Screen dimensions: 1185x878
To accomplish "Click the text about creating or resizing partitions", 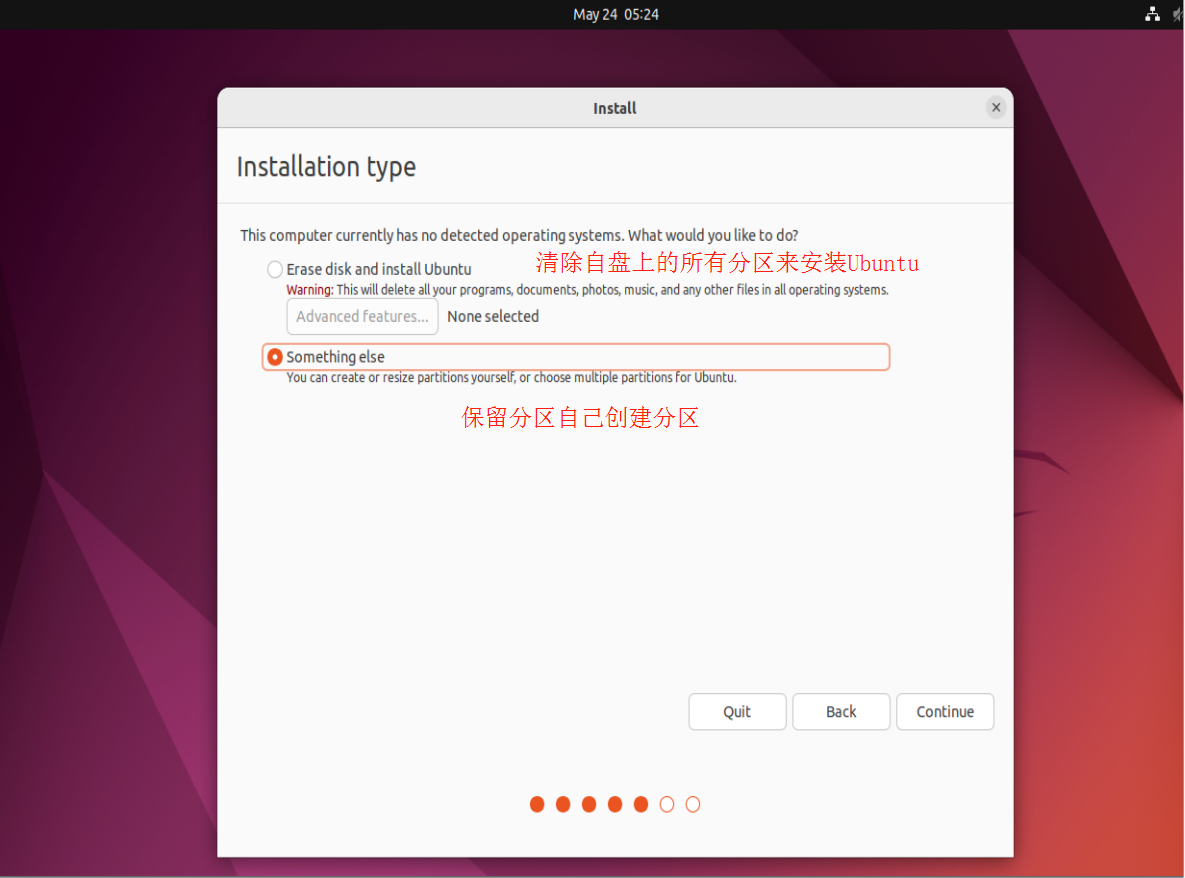I will tap(511, 377).
